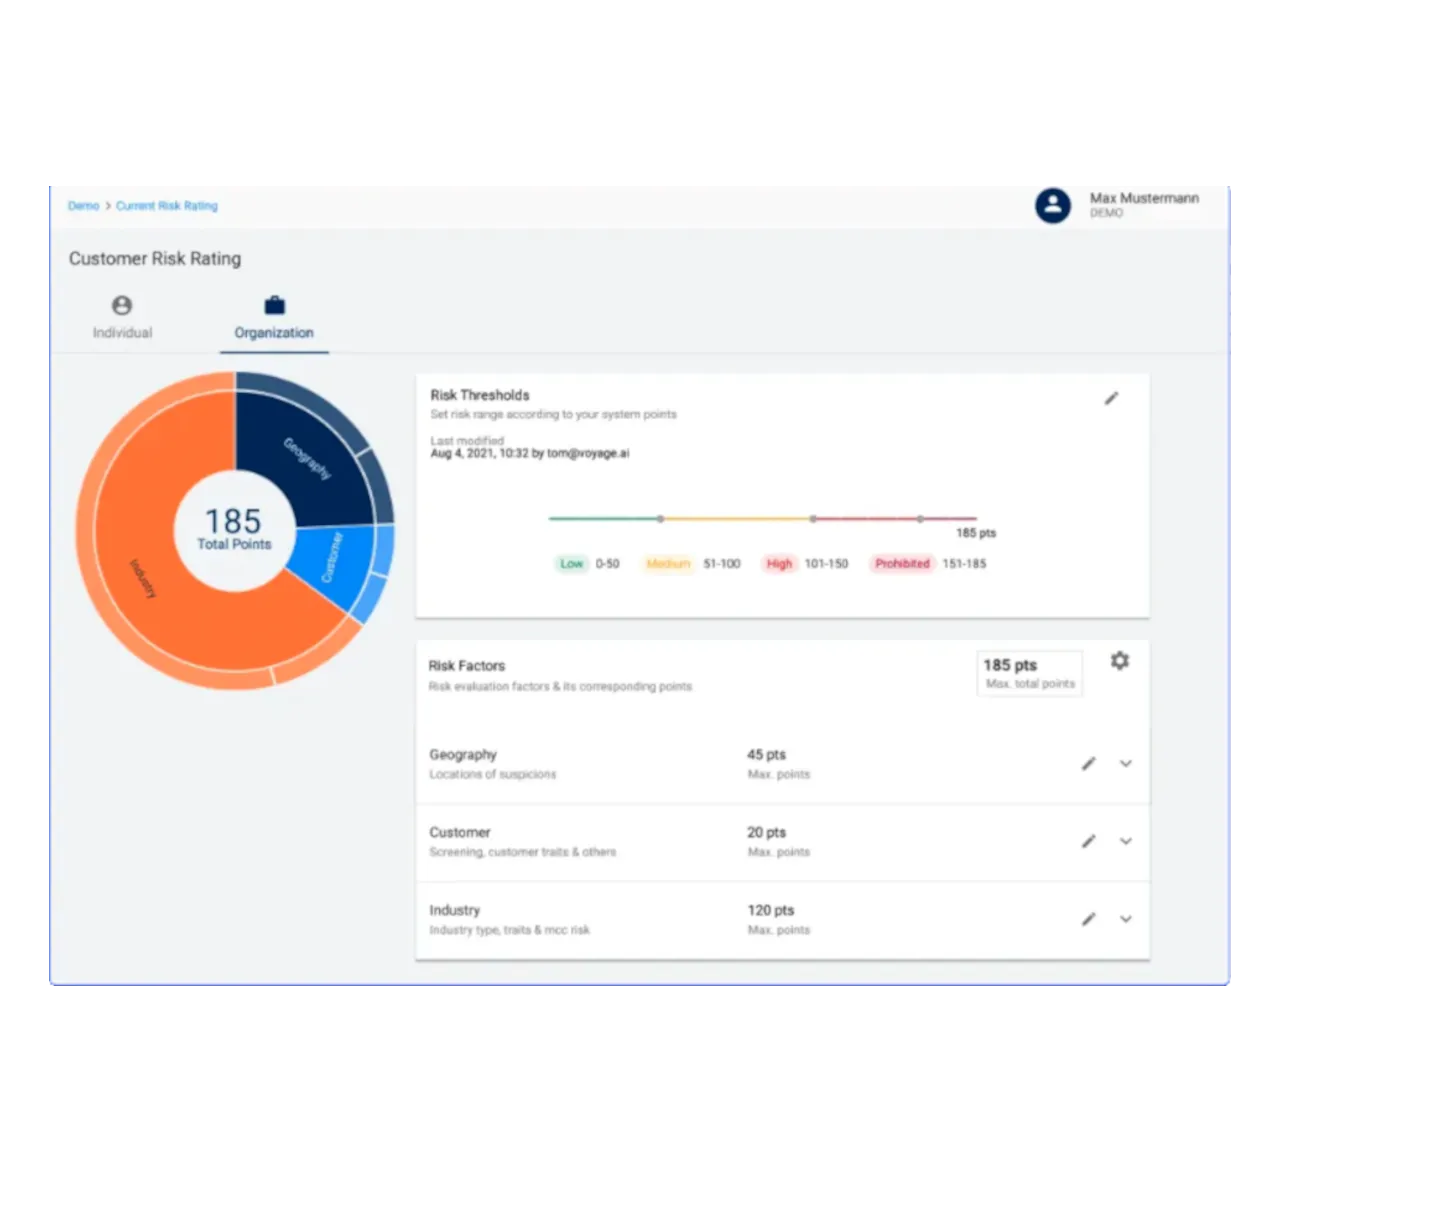Edit the Customer risk factor pencil
The width and height of the screenshot is (1440, 1230).
click(1088, 841)
